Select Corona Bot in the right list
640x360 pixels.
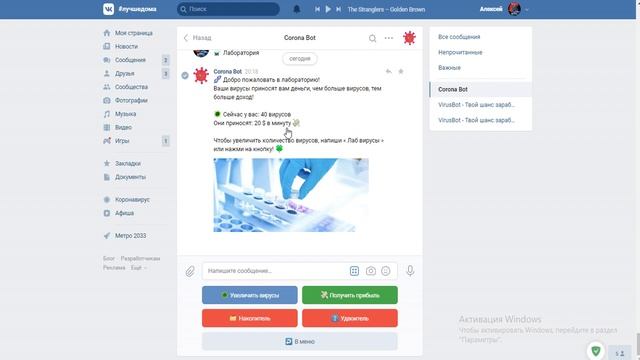click(x=480, y=89)
